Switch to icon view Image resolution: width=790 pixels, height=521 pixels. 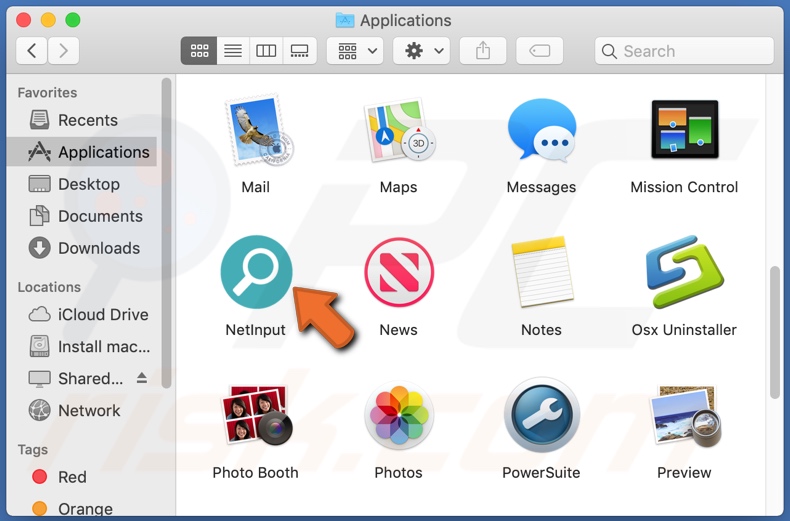[x=199, y=50]
